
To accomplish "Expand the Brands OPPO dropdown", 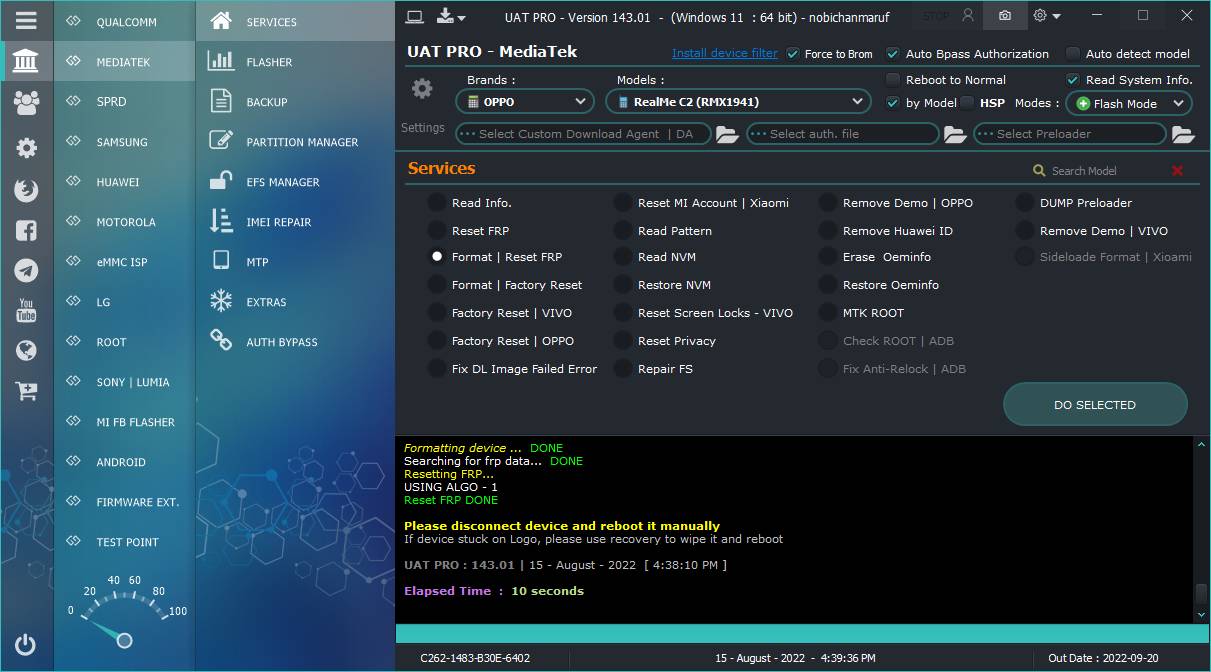I will (x=525, y=102).
